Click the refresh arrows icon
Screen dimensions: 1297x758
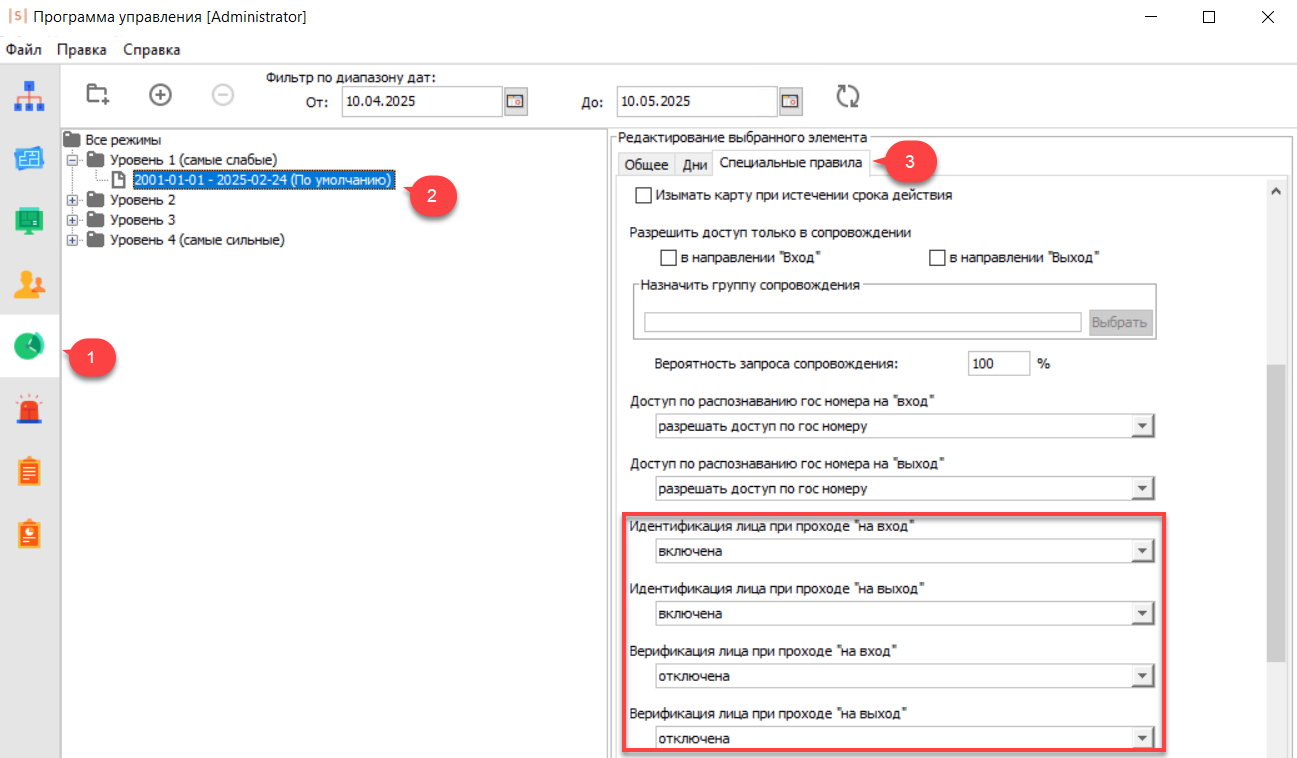[848, 96]
